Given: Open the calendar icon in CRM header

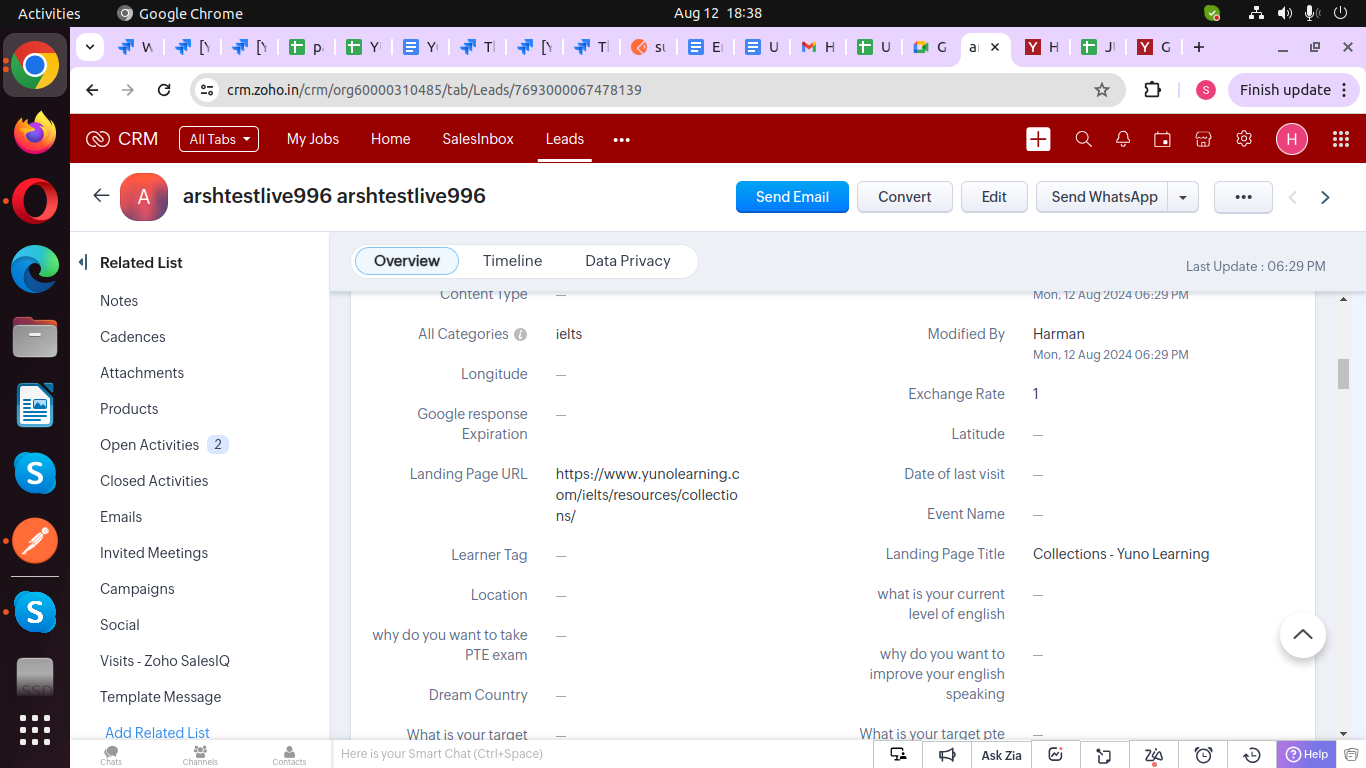Looking at the screenshot, I should [x=1162, y=139].
